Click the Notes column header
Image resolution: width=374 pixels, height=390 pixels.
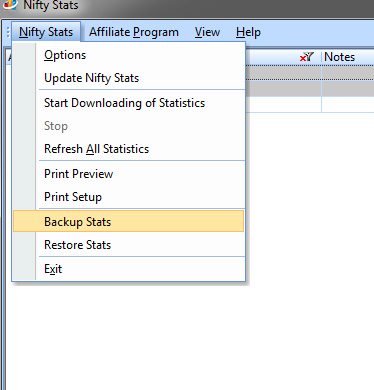coord(348,57)
